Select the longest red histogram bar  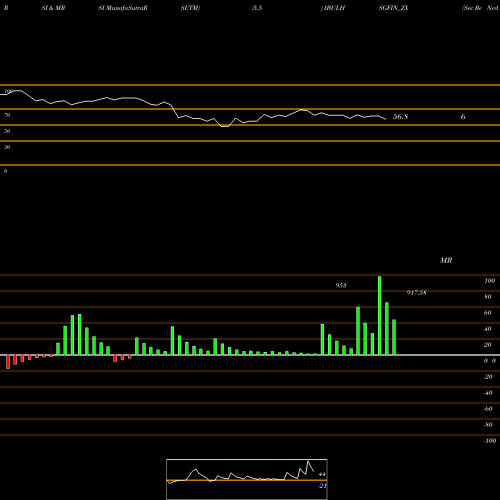(8, 362)
